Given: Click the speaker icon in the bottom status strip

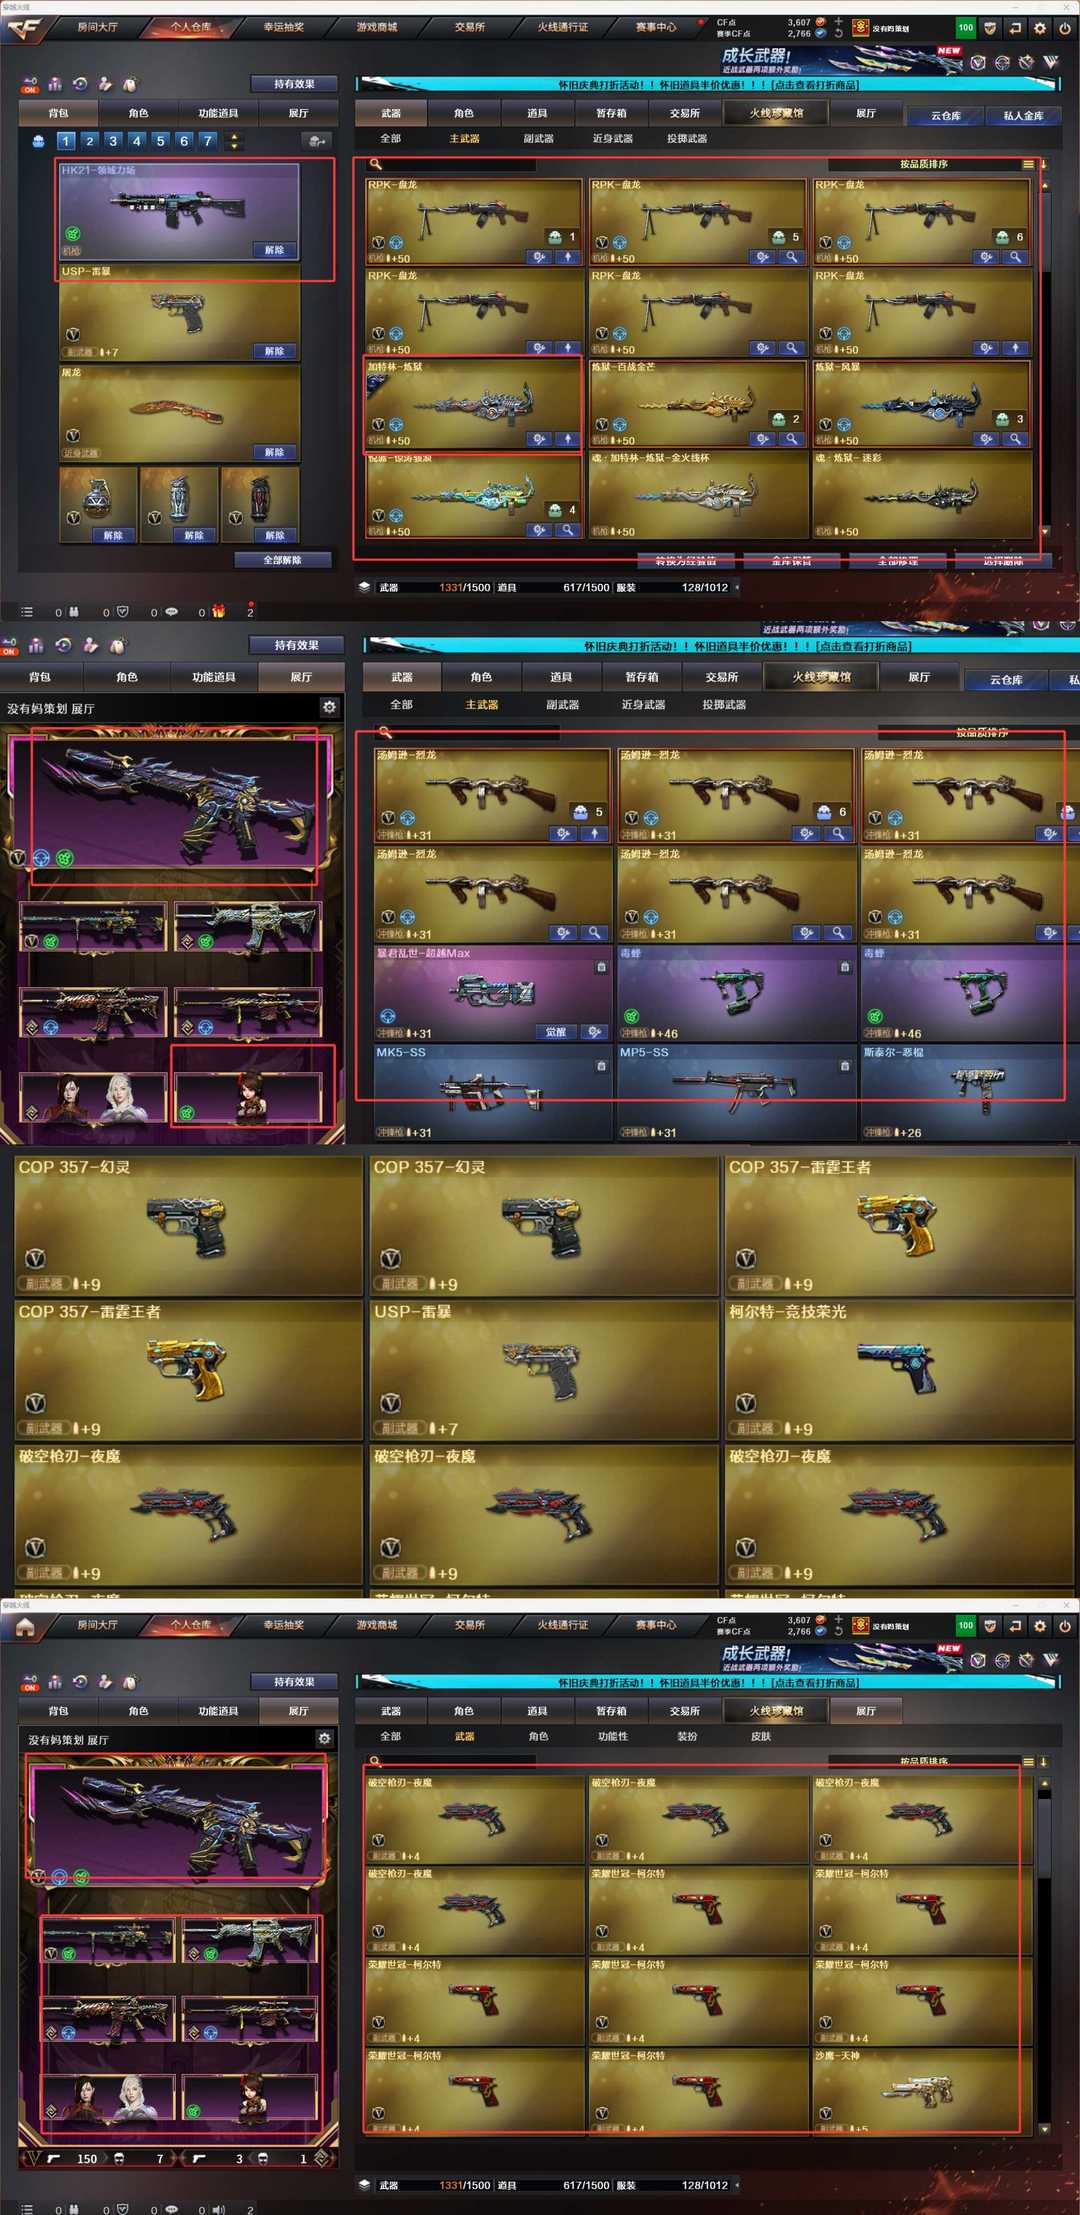Looking at the screenshot, I should tap(219, 2209).
